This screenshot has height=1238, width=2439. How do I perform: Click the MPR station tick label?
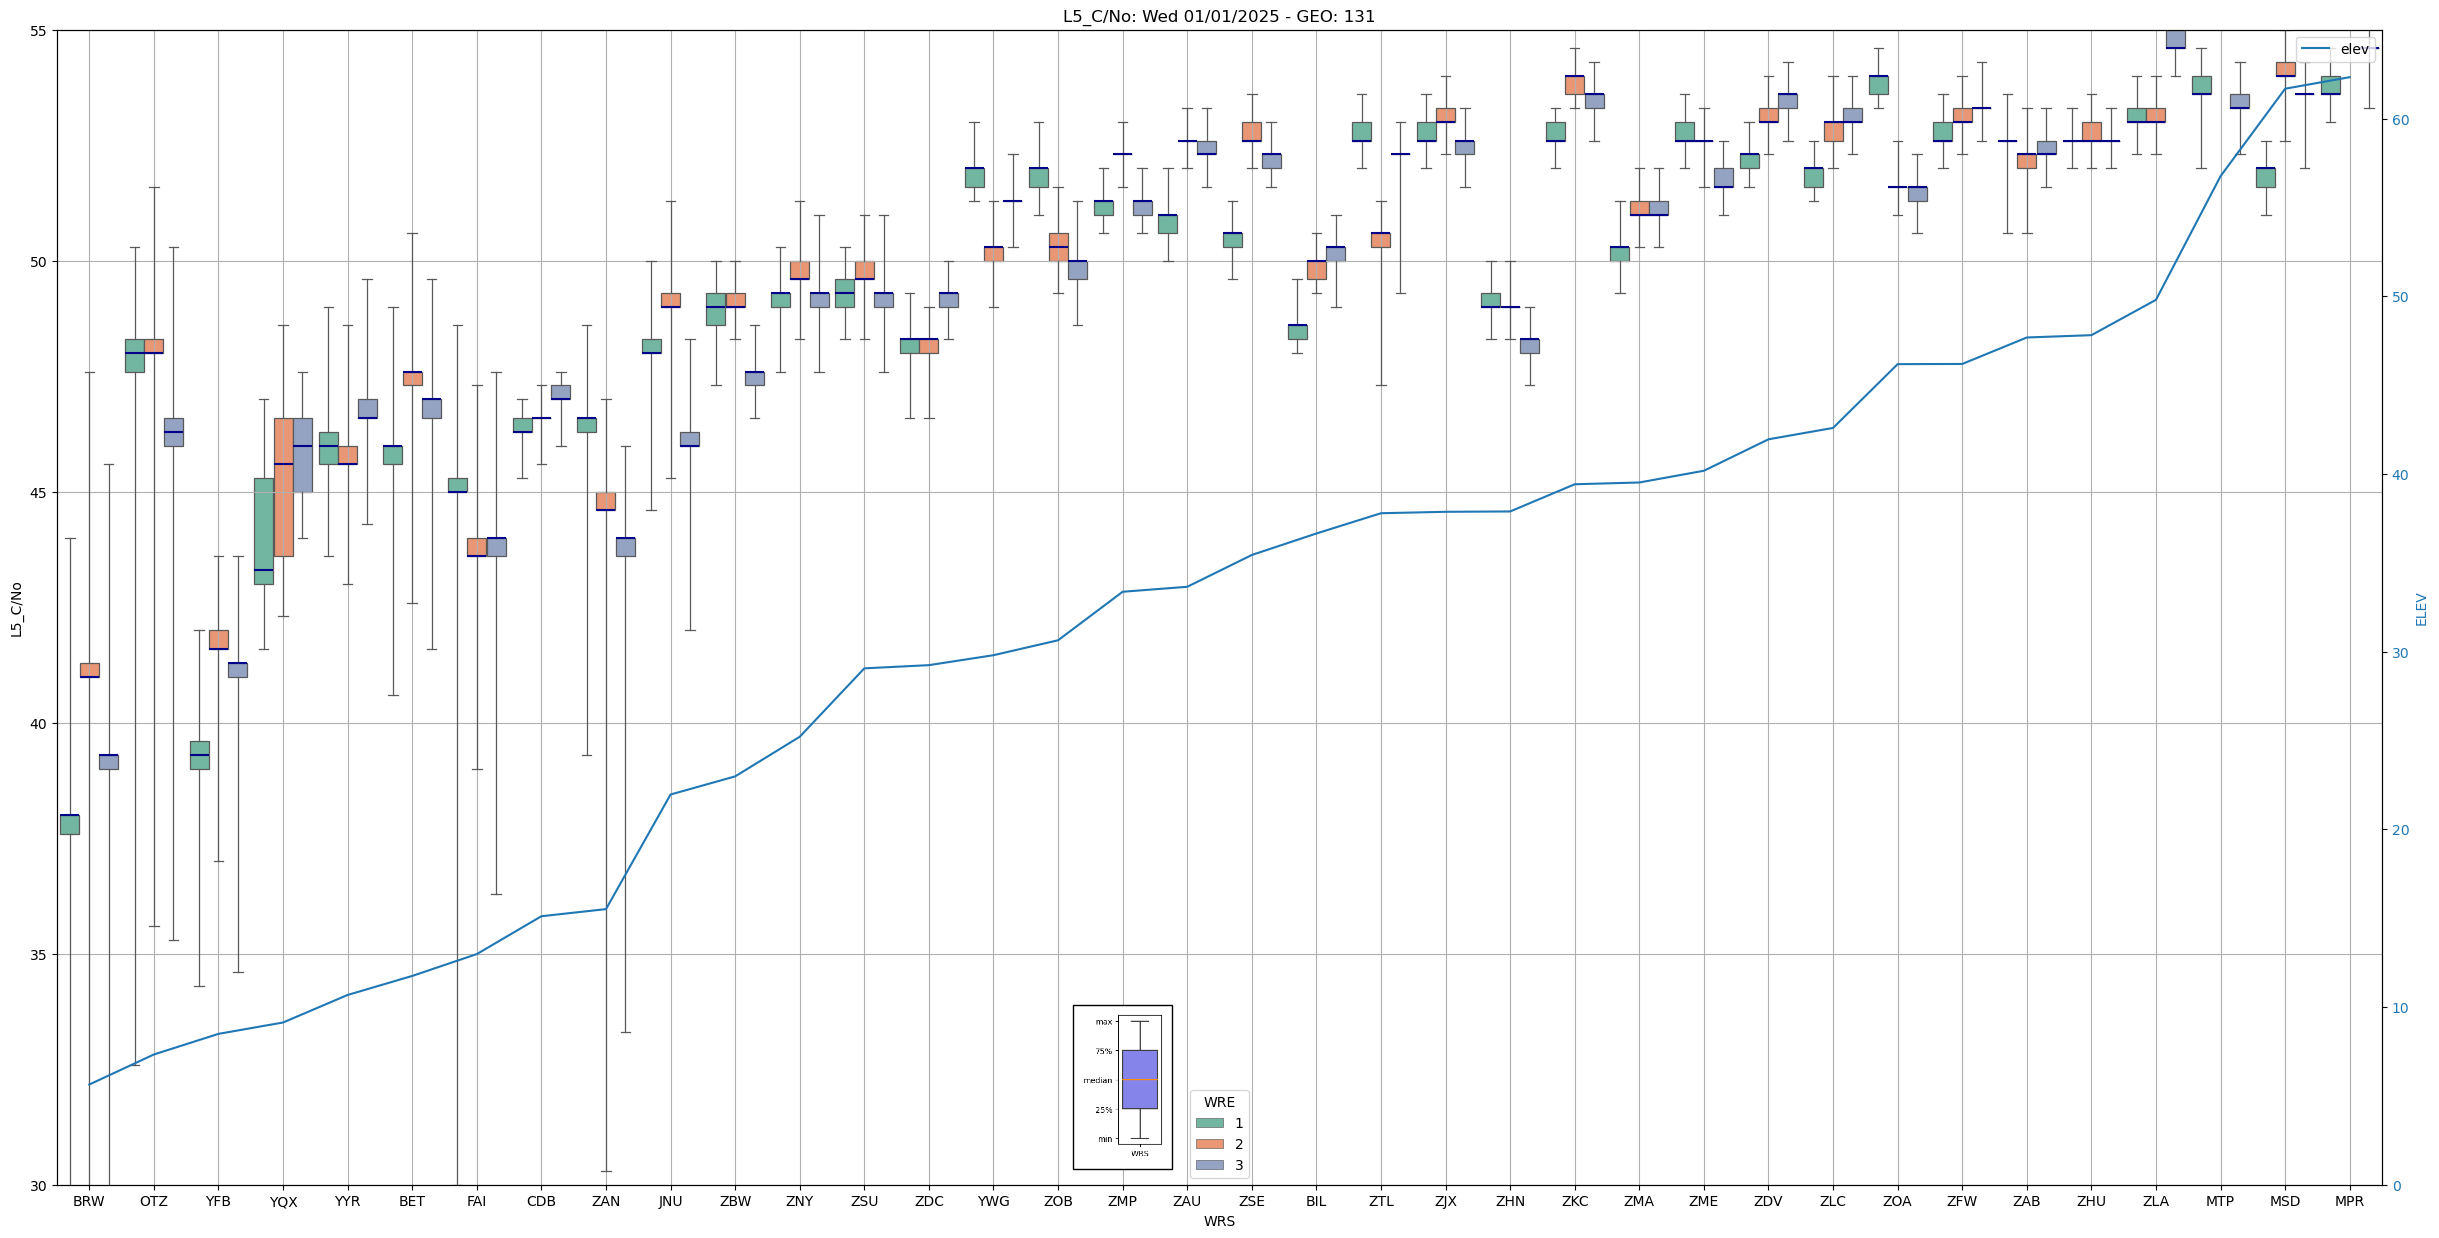click(2348, 1201)
